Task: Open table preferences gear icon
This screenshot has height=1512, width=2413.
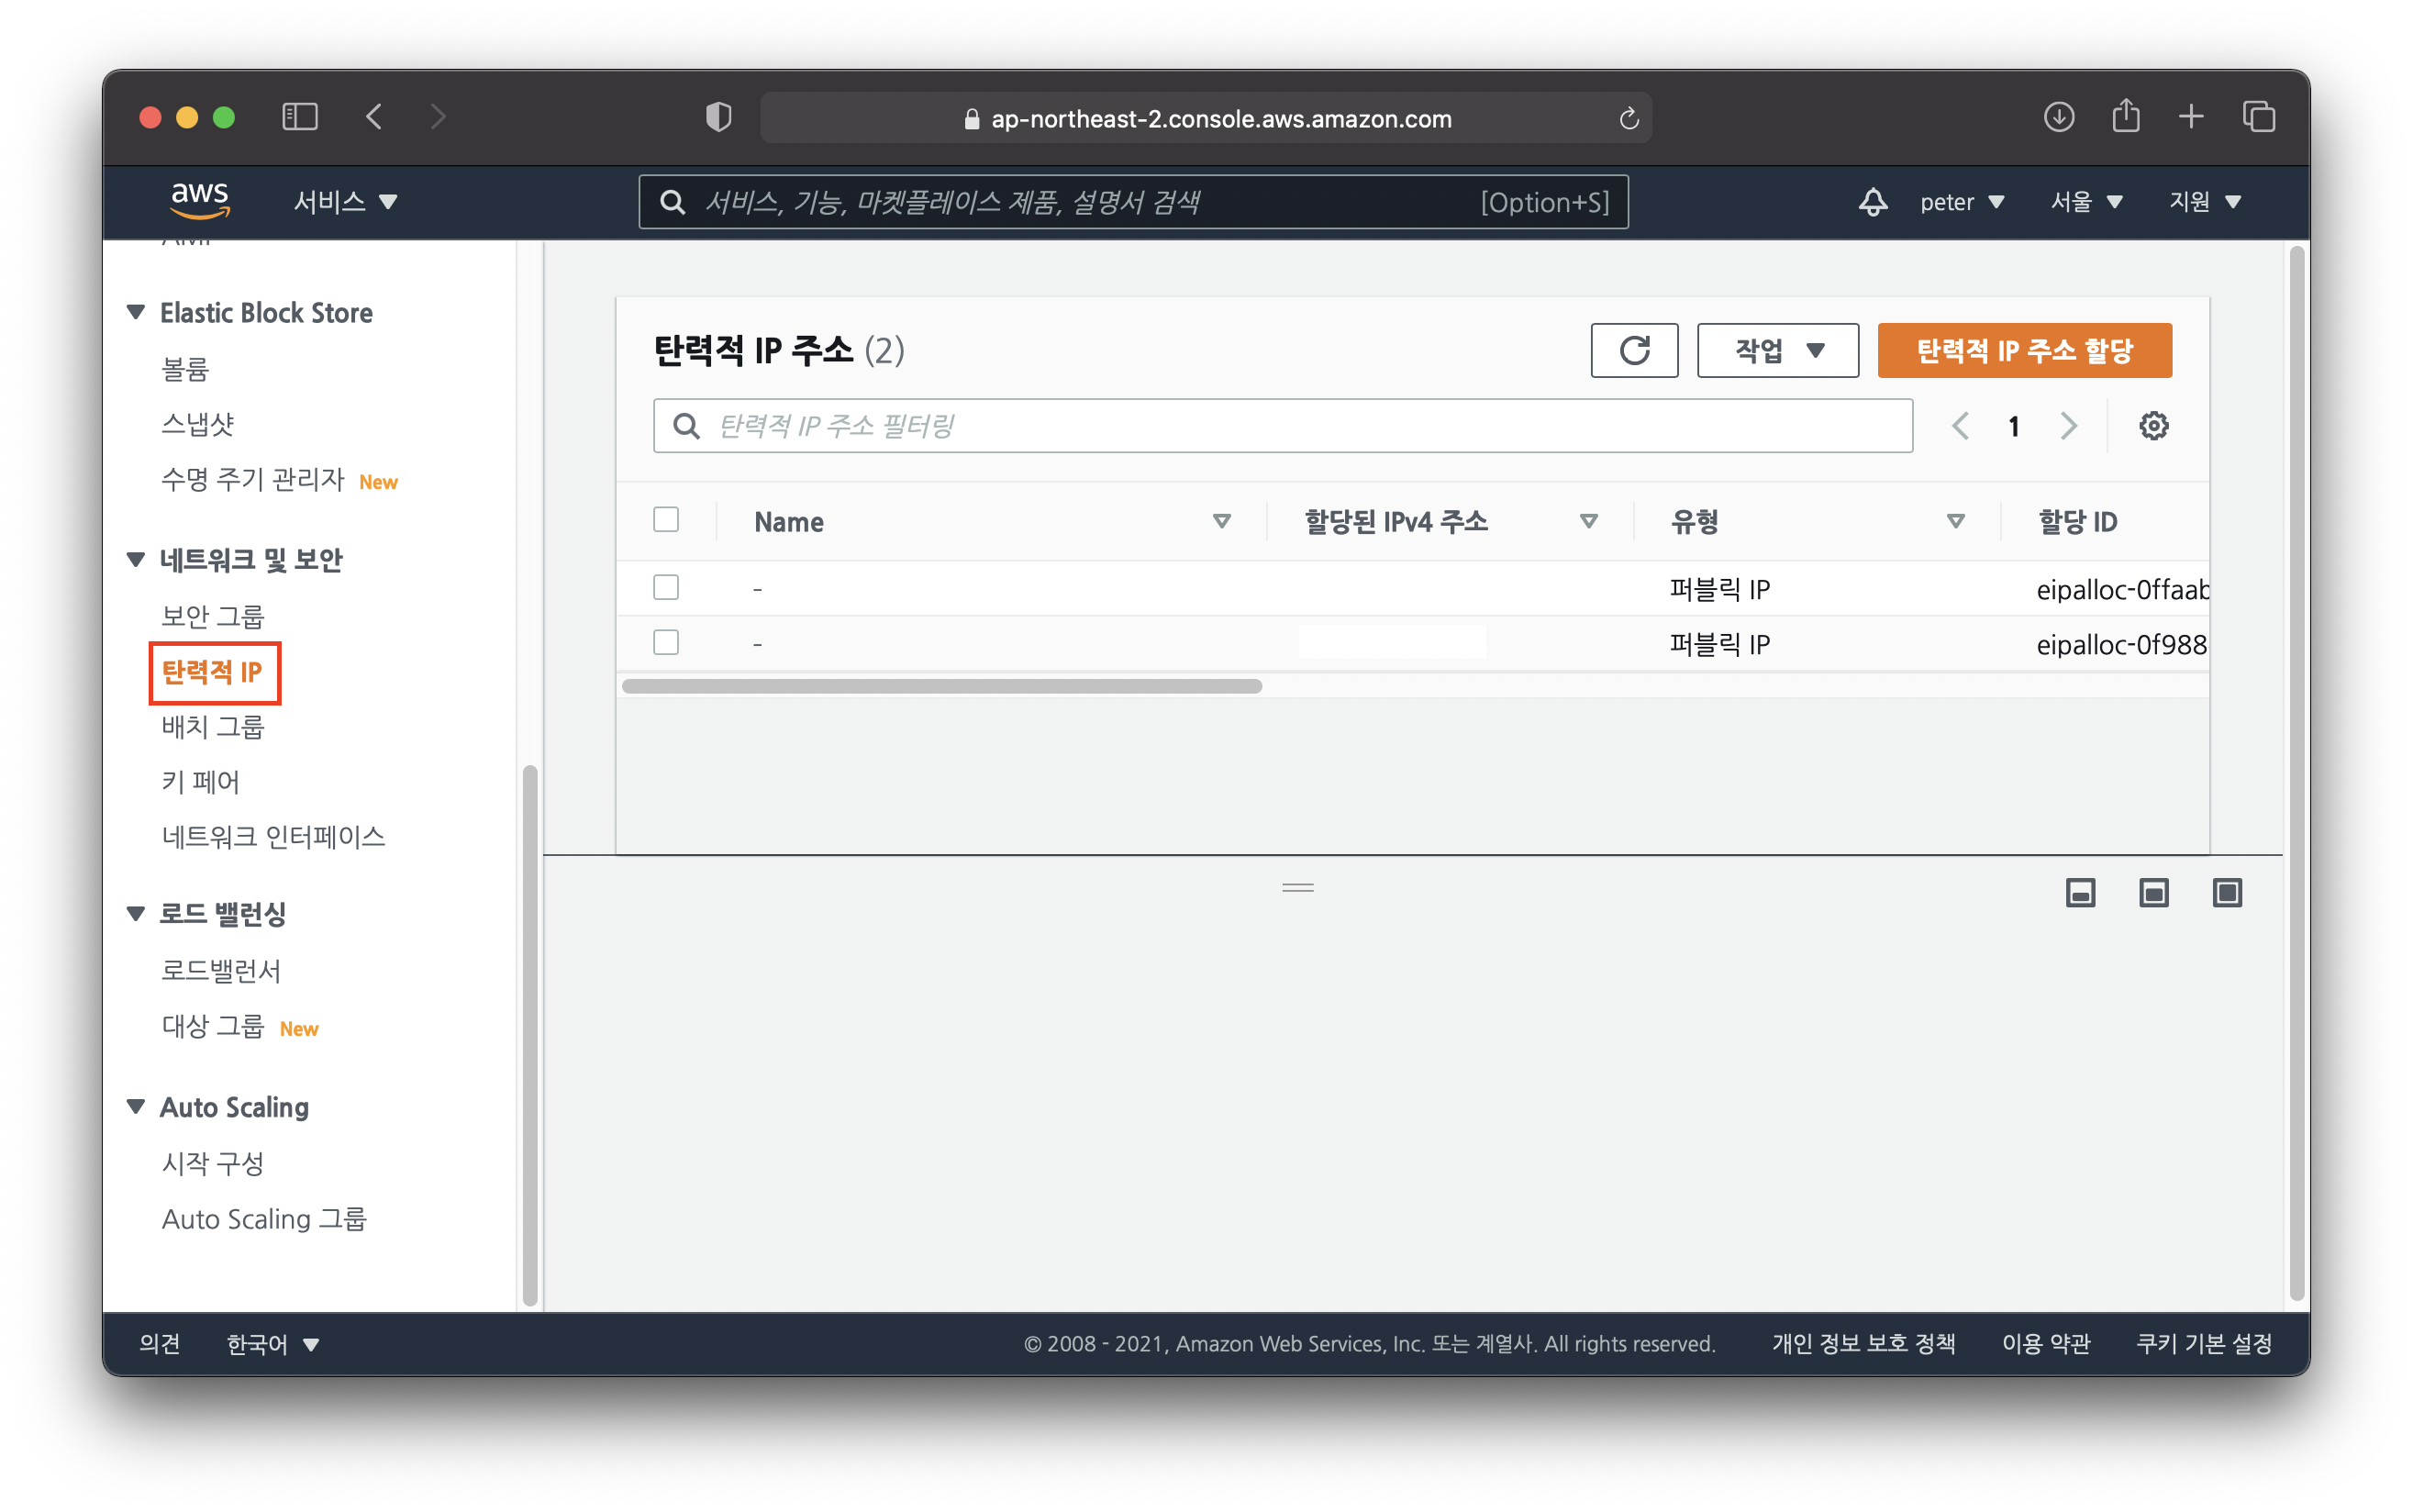Action: tap(2152, 426)
